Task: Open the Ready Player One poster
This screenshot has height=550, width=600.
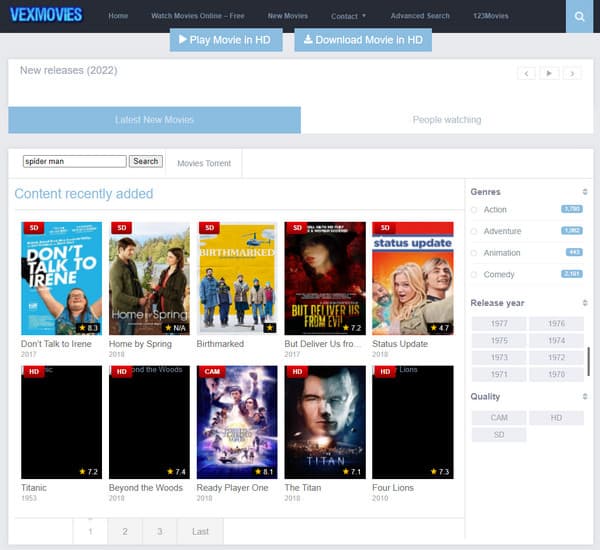Action: point(237,422)
